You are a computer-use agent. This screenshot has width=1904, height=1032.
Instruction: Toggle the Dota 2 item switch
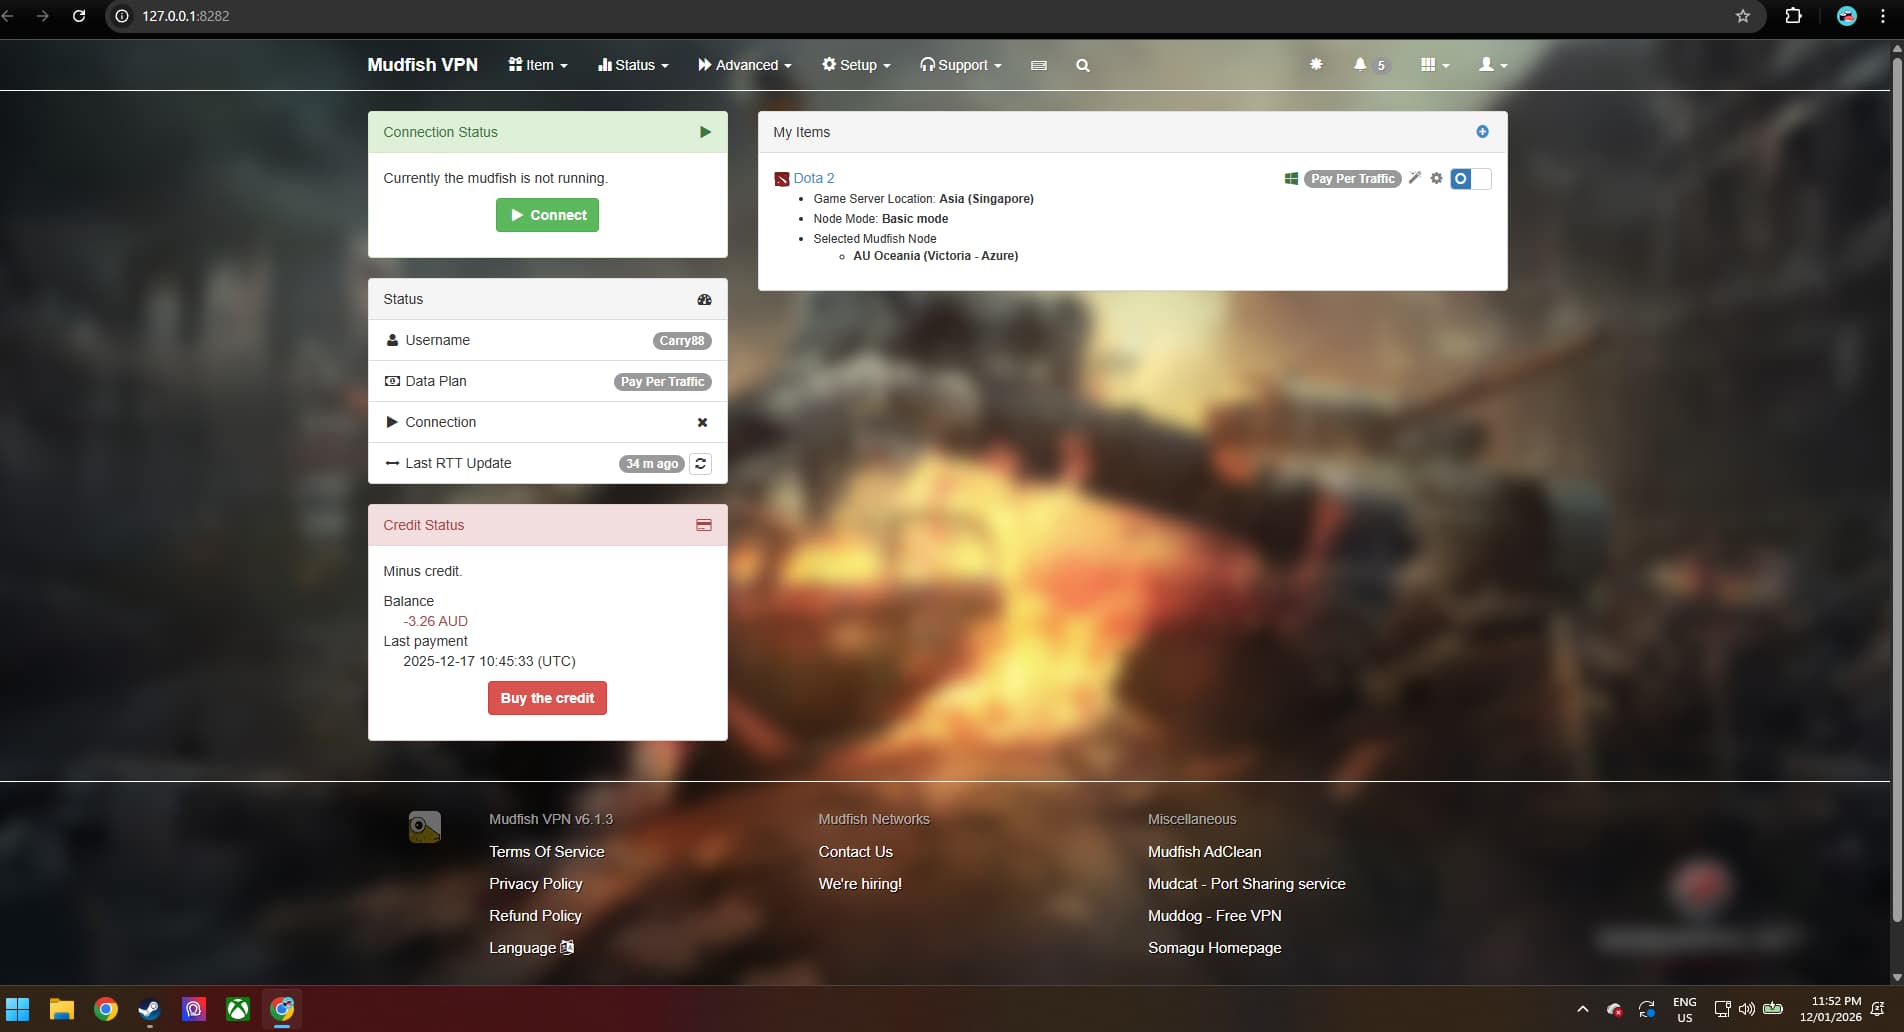pyautogui.click(x=1470, y=179)
